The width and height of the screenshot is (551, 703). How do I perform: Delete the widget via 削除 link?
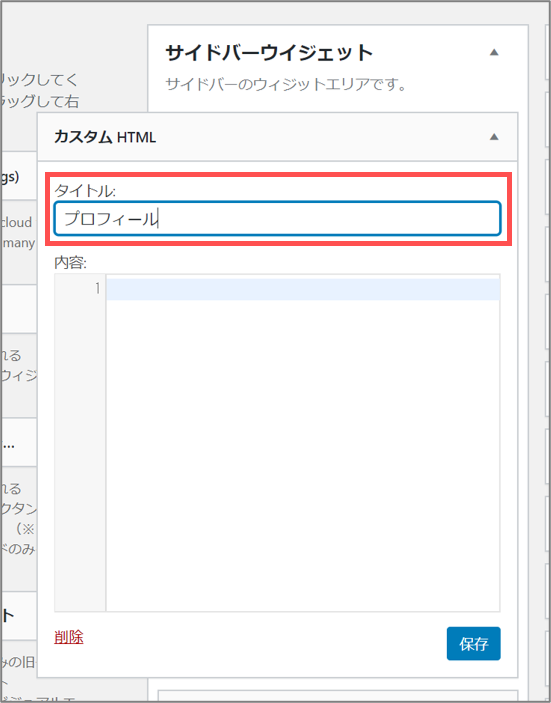tap(69, 637)
